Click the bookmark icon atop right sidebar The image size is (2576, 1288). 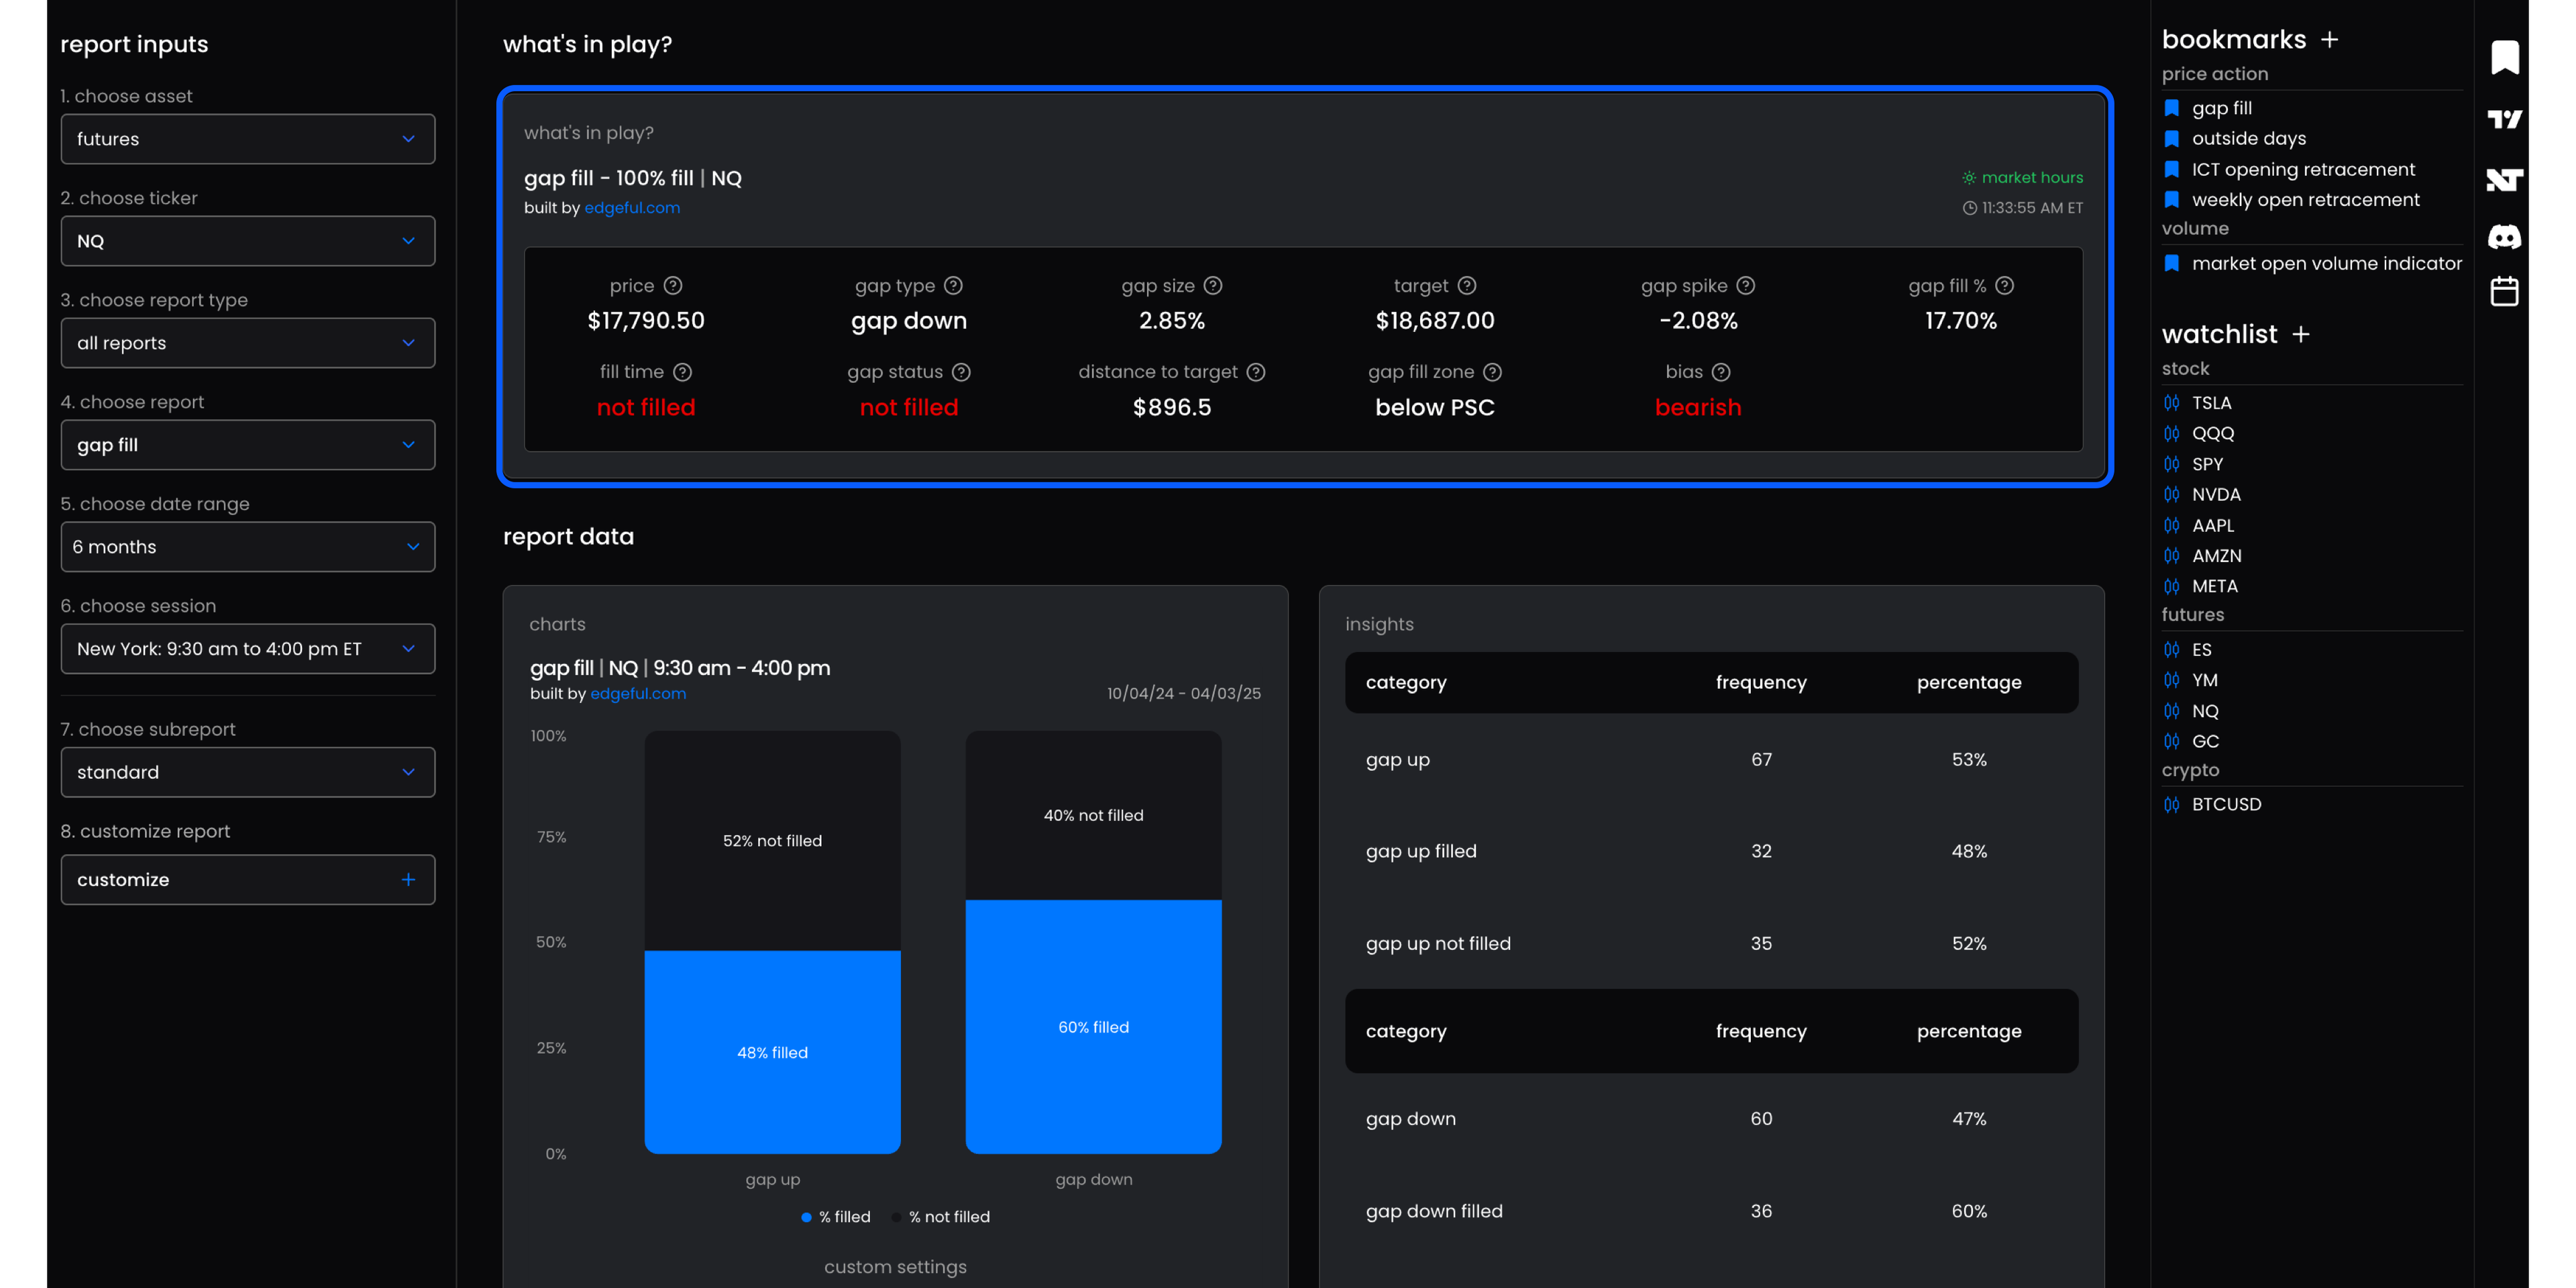(x=2504, y=57)
